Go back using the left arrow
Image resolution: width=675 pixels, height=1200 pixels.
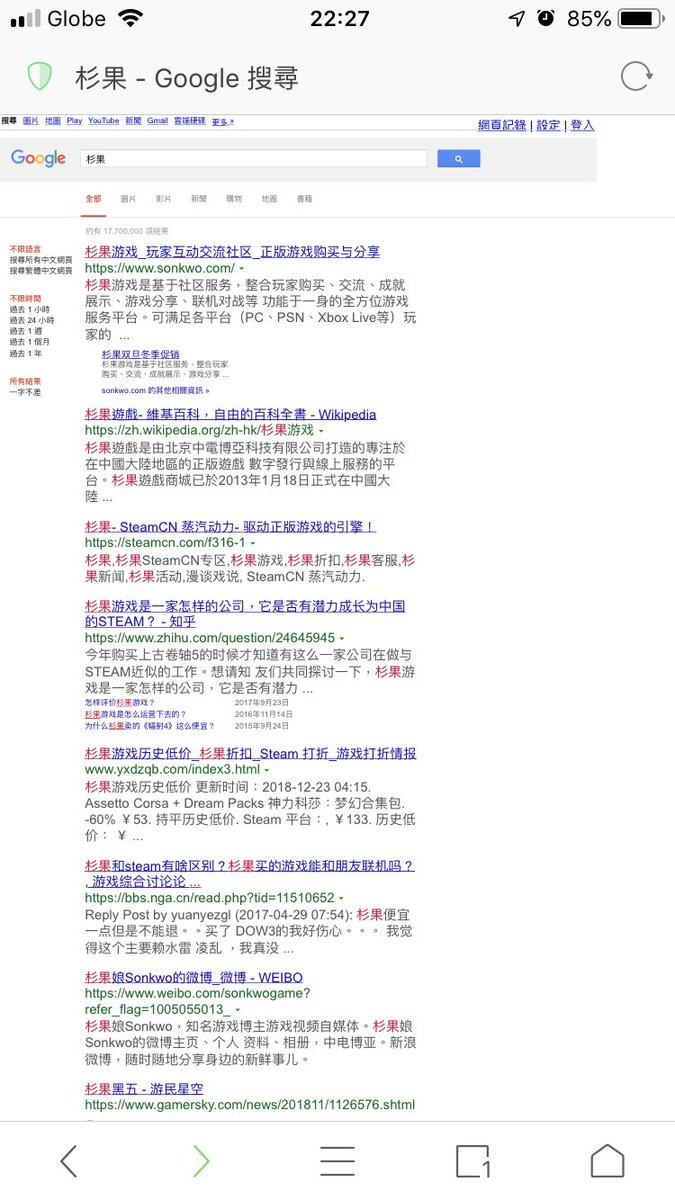(x=68, y=1161)
